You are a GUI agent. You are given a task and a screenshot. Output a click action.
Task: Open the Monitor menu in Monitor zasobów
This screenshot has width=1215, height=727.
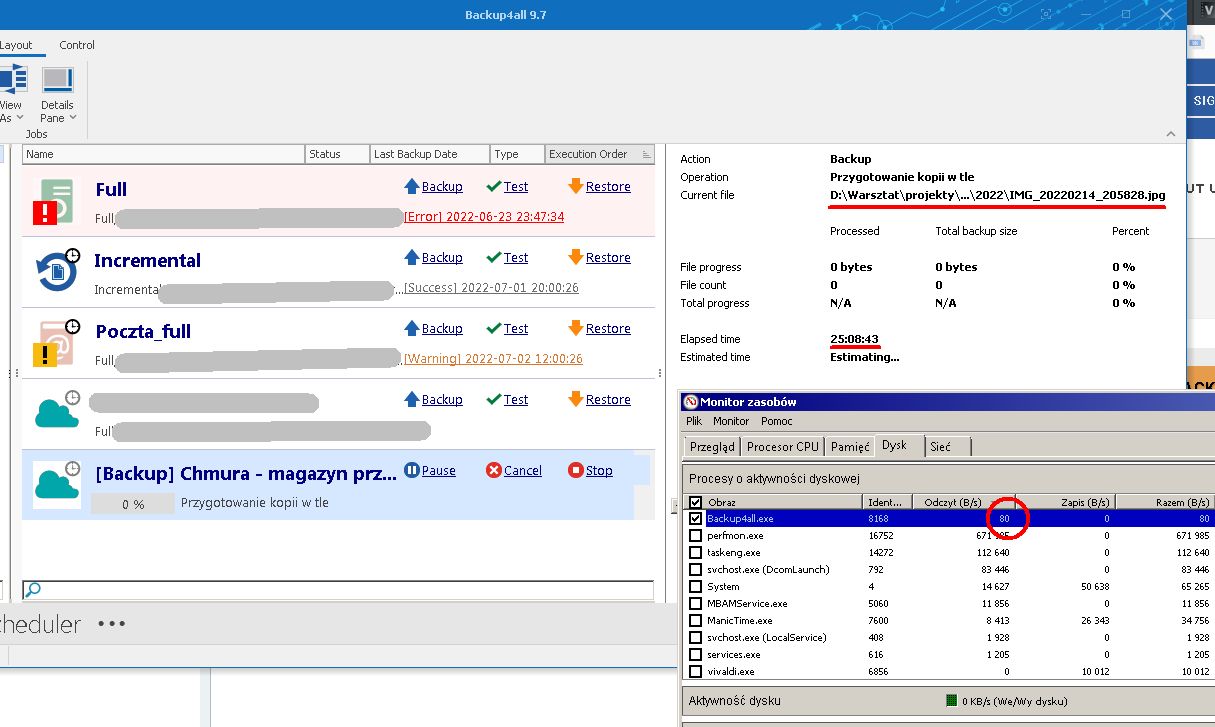tap(732, 421)
